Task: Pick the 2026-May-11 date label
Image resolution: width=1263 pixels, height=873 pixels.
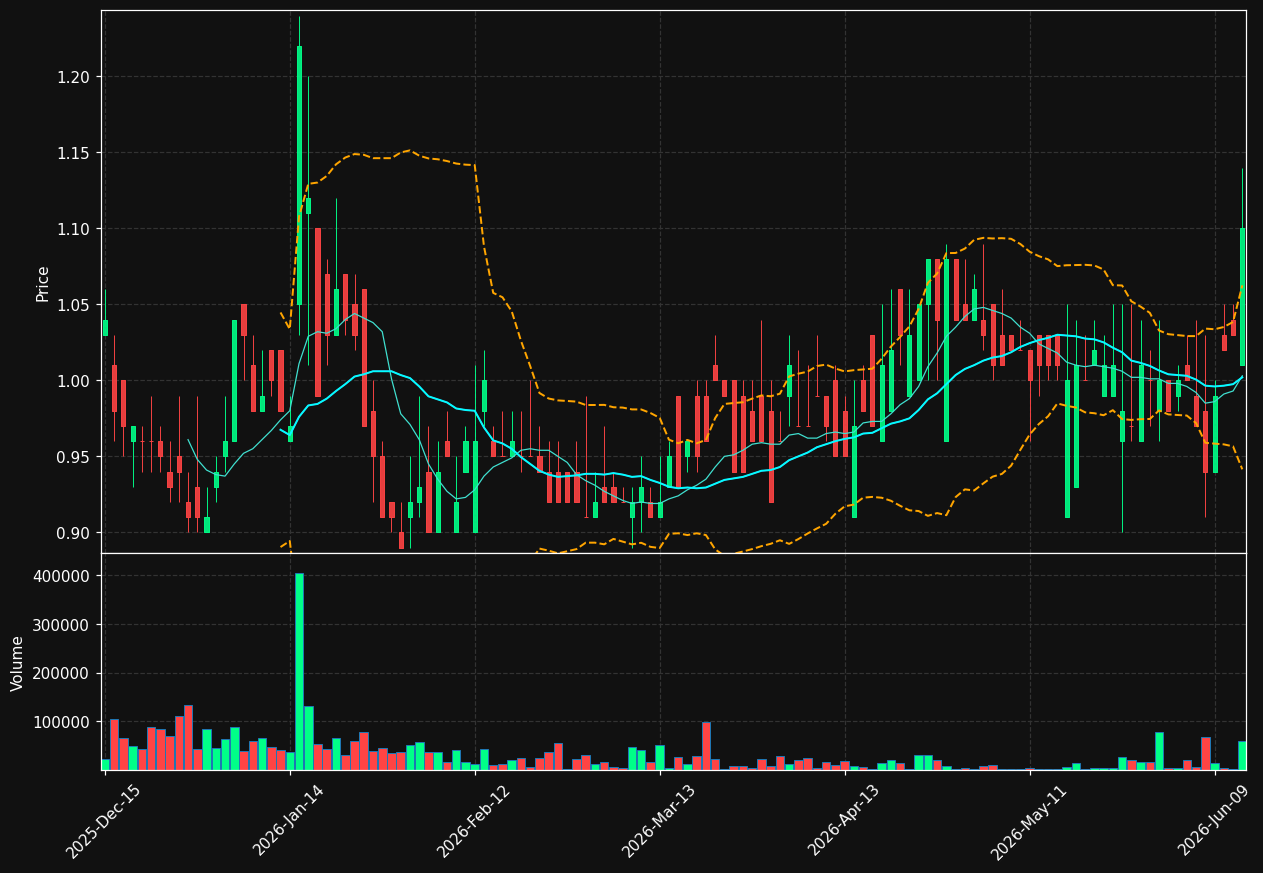Action: [1029, 820]
